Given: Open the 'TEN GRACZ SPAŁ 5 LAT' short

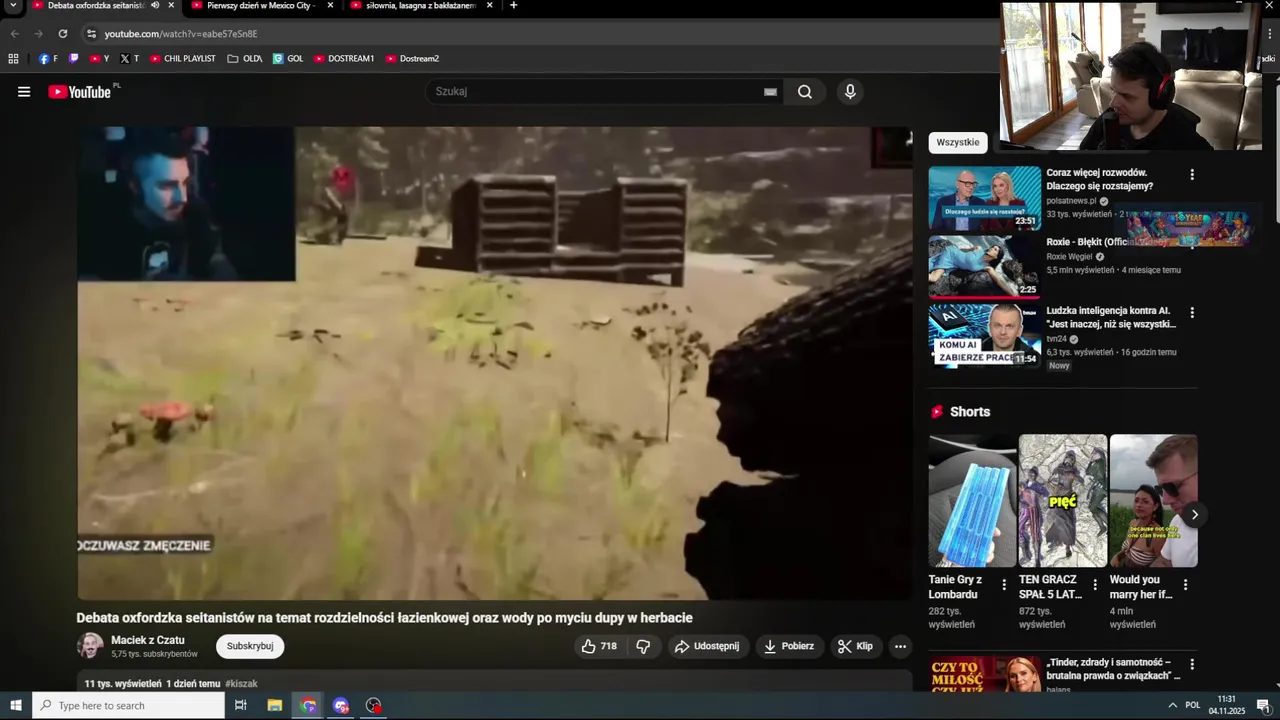Looking at the screenshot, I should 1063,500.
